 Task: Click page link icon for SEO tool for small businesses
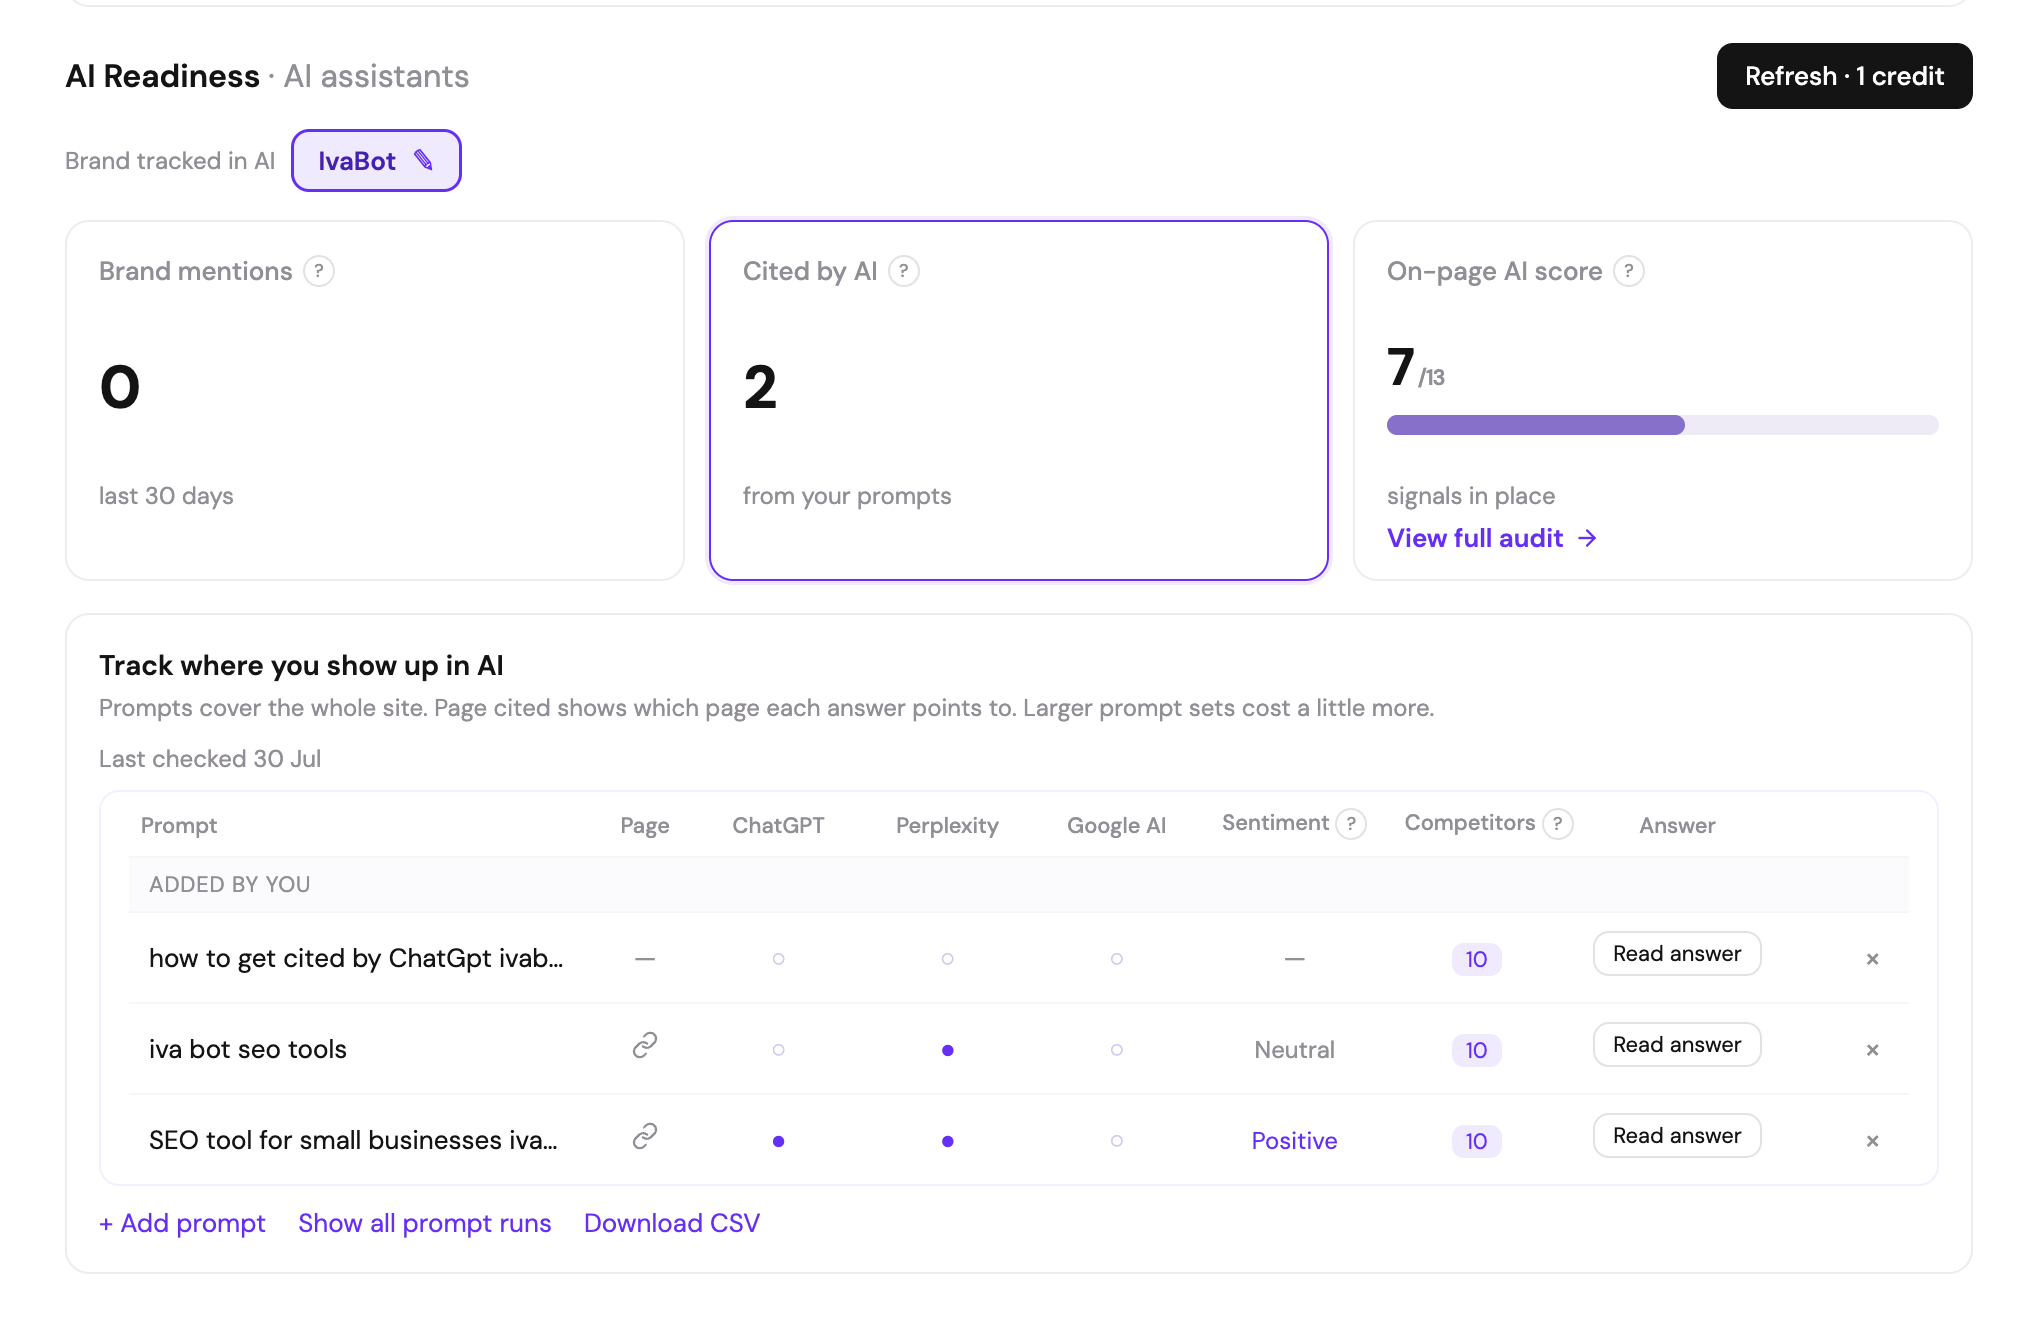[x=645, y=1136]
